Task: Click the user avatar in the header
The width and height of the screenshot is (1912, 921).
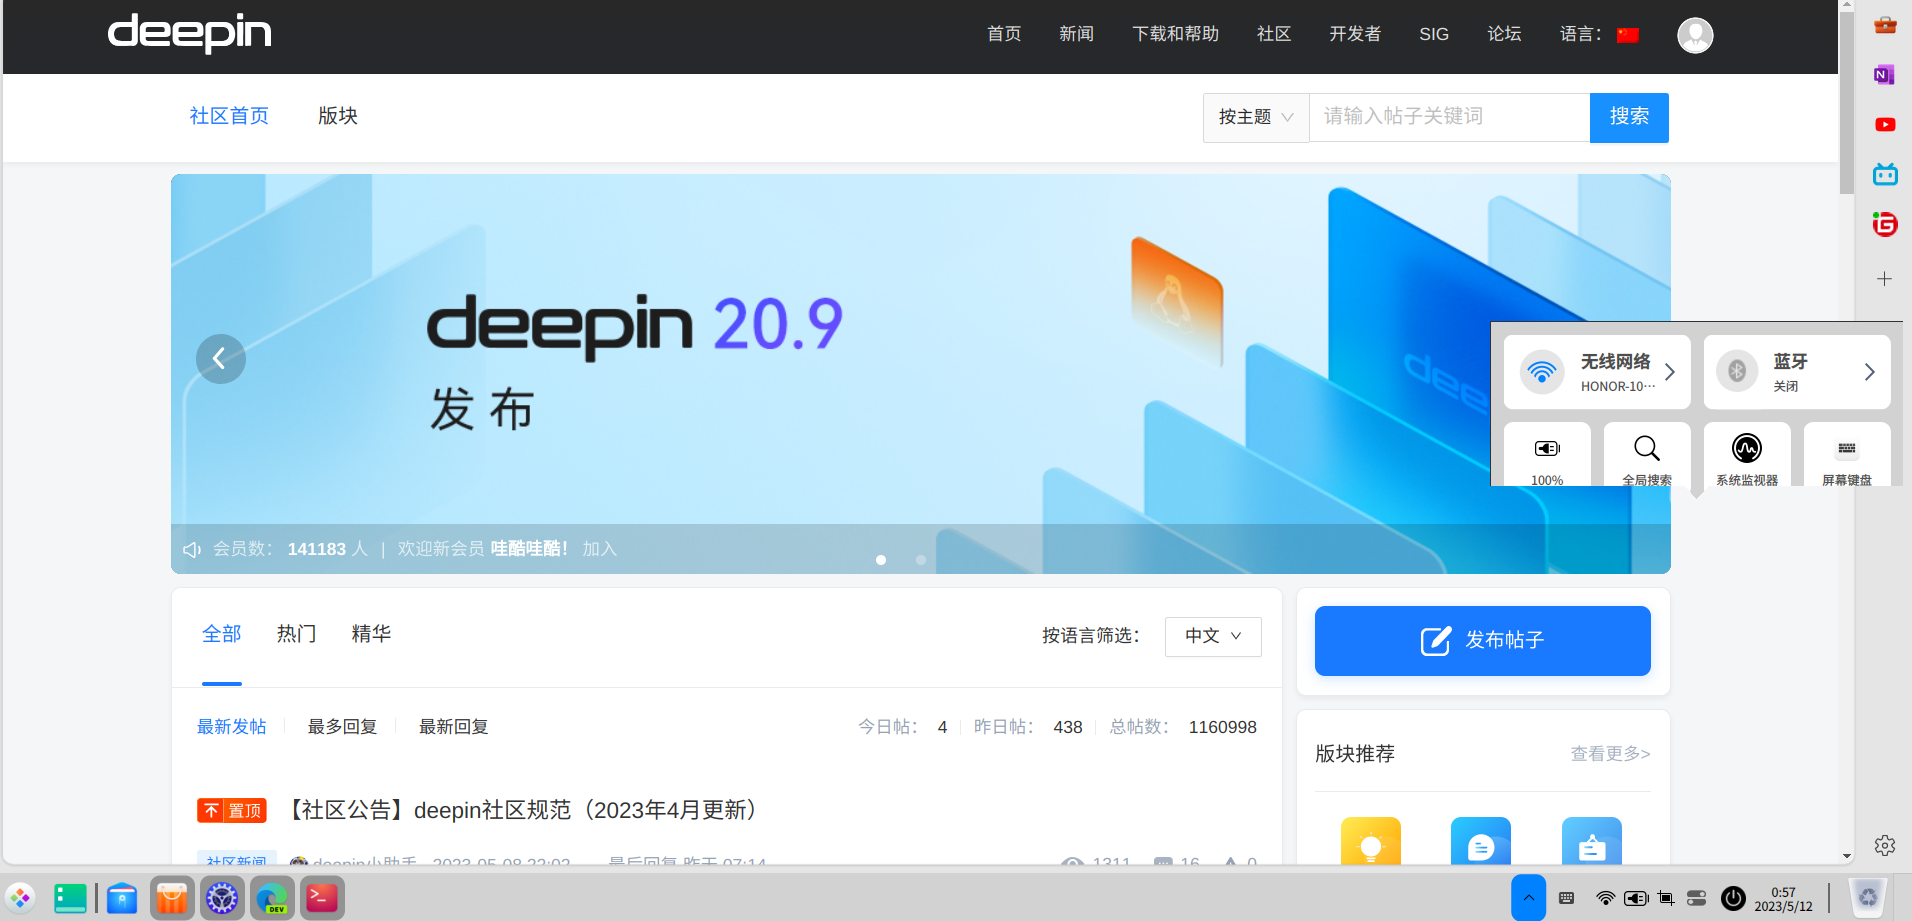Action: (x=1695, y=35)
